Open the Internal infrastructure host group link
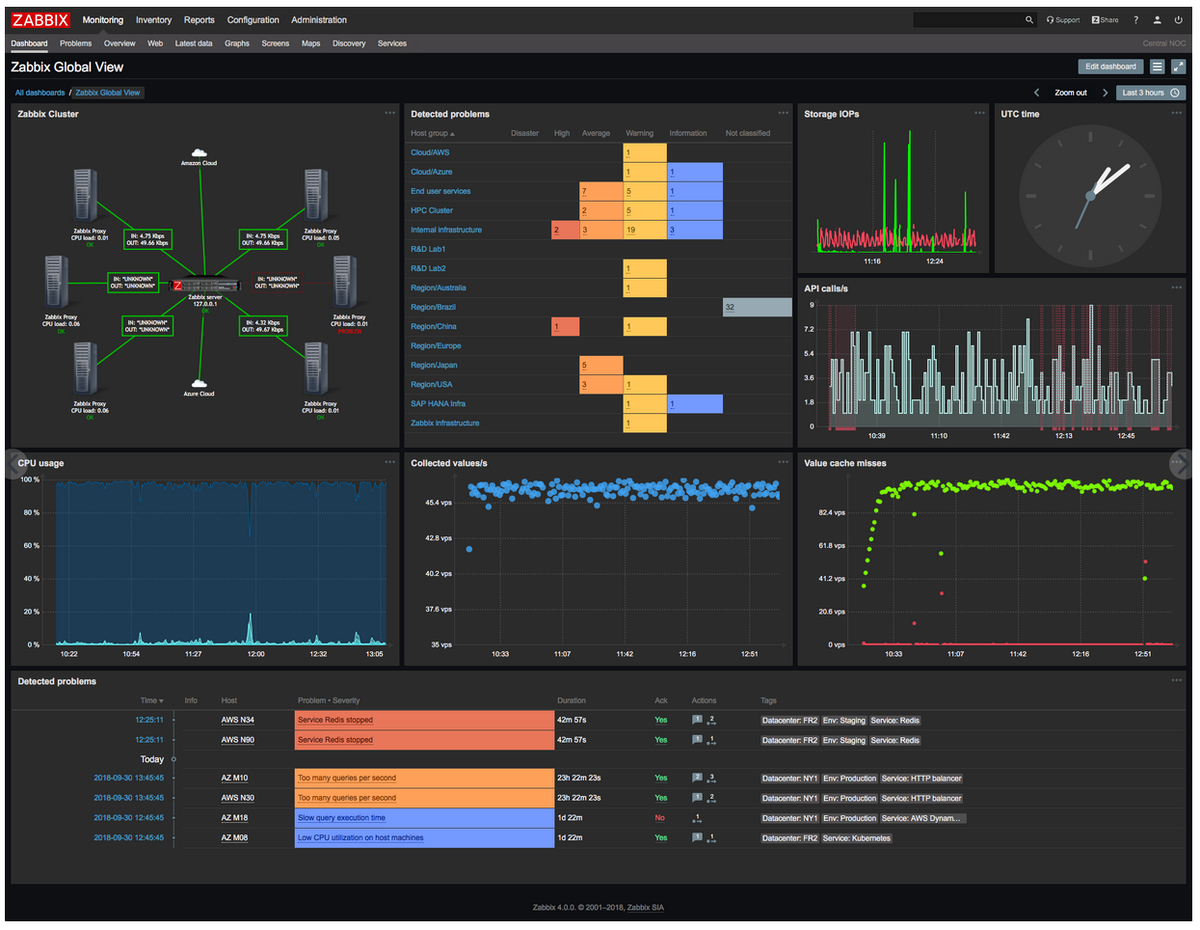 tap(446, 230)
